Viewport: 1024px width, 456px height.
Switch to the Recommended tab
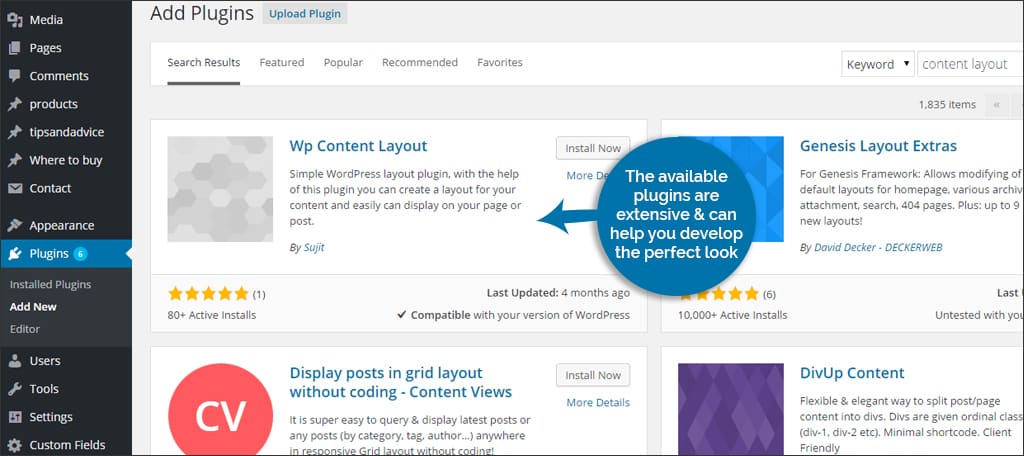[420, 63]
